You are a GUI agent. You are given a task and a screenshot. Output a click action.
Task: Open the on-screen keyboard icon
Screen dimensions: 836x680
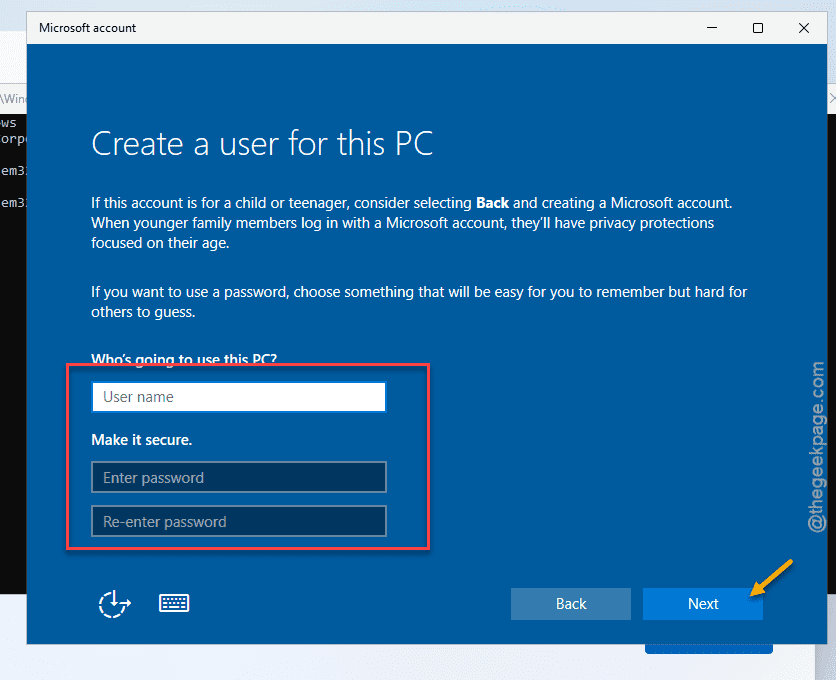[x=174, y=603]
